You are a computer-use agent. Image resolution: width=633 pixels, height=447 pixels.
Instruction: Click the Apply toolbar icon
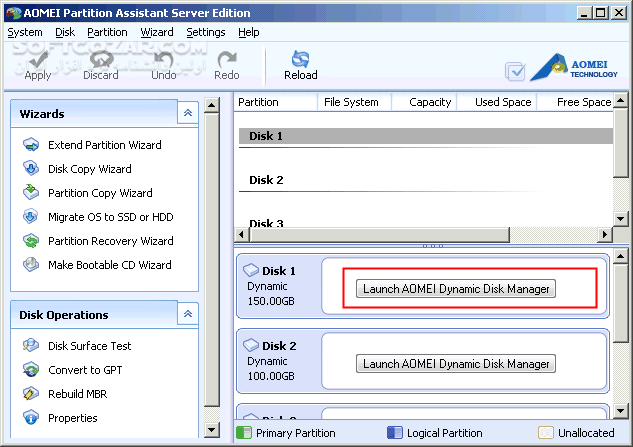tap(37, 65)
